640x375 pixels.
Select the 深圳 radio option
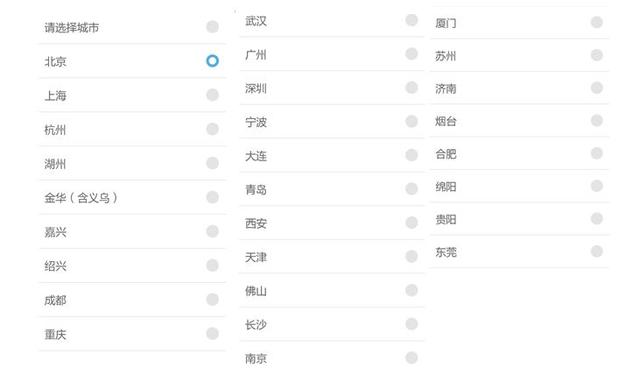tap(411, 87)
